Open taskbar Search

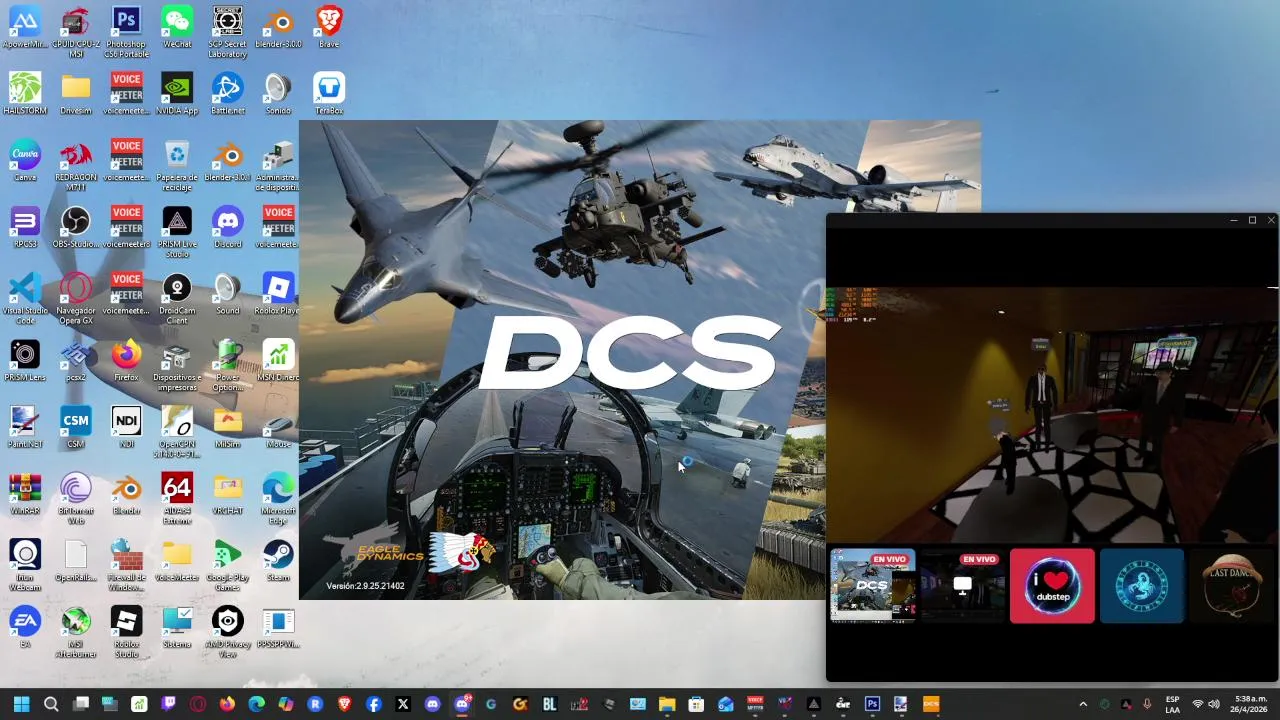click(x=51, y=704)
